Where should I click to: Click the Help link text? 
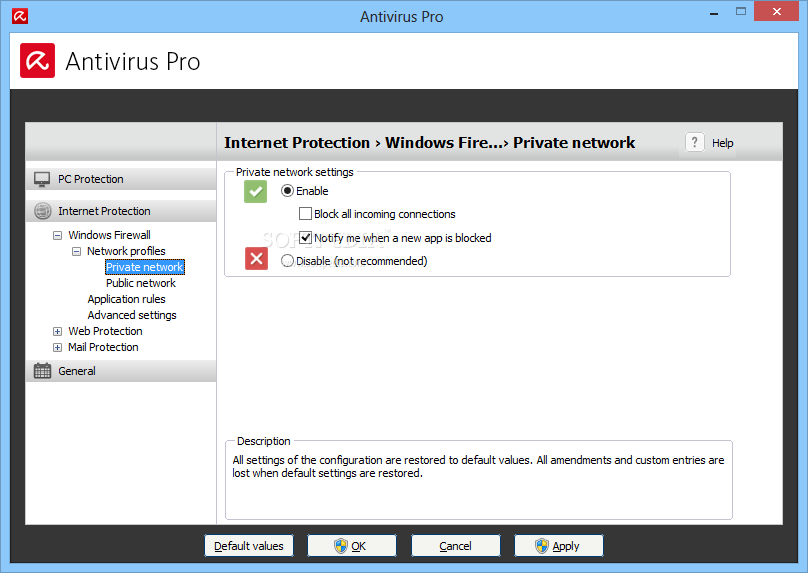[x=722, y=143]
